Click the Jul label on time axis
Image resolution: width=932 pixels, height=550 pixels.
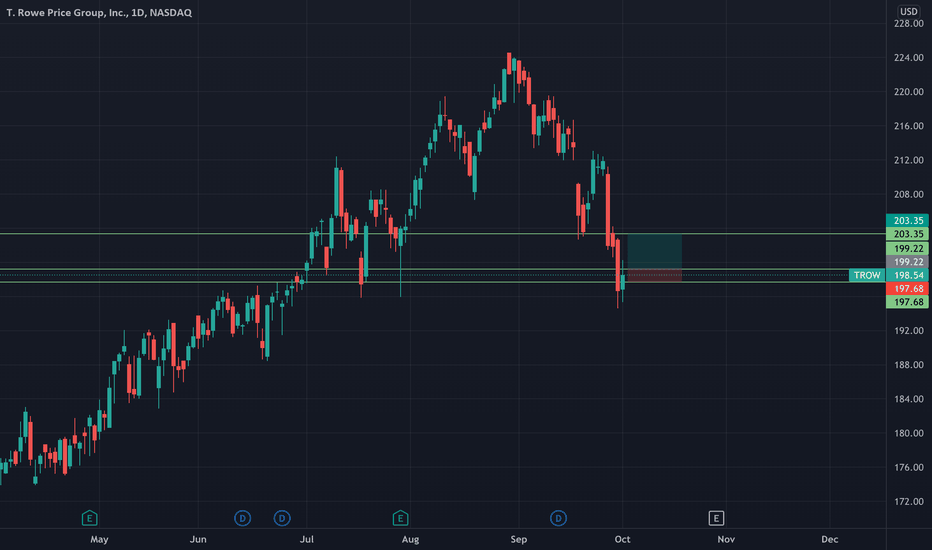click(307, 540)
